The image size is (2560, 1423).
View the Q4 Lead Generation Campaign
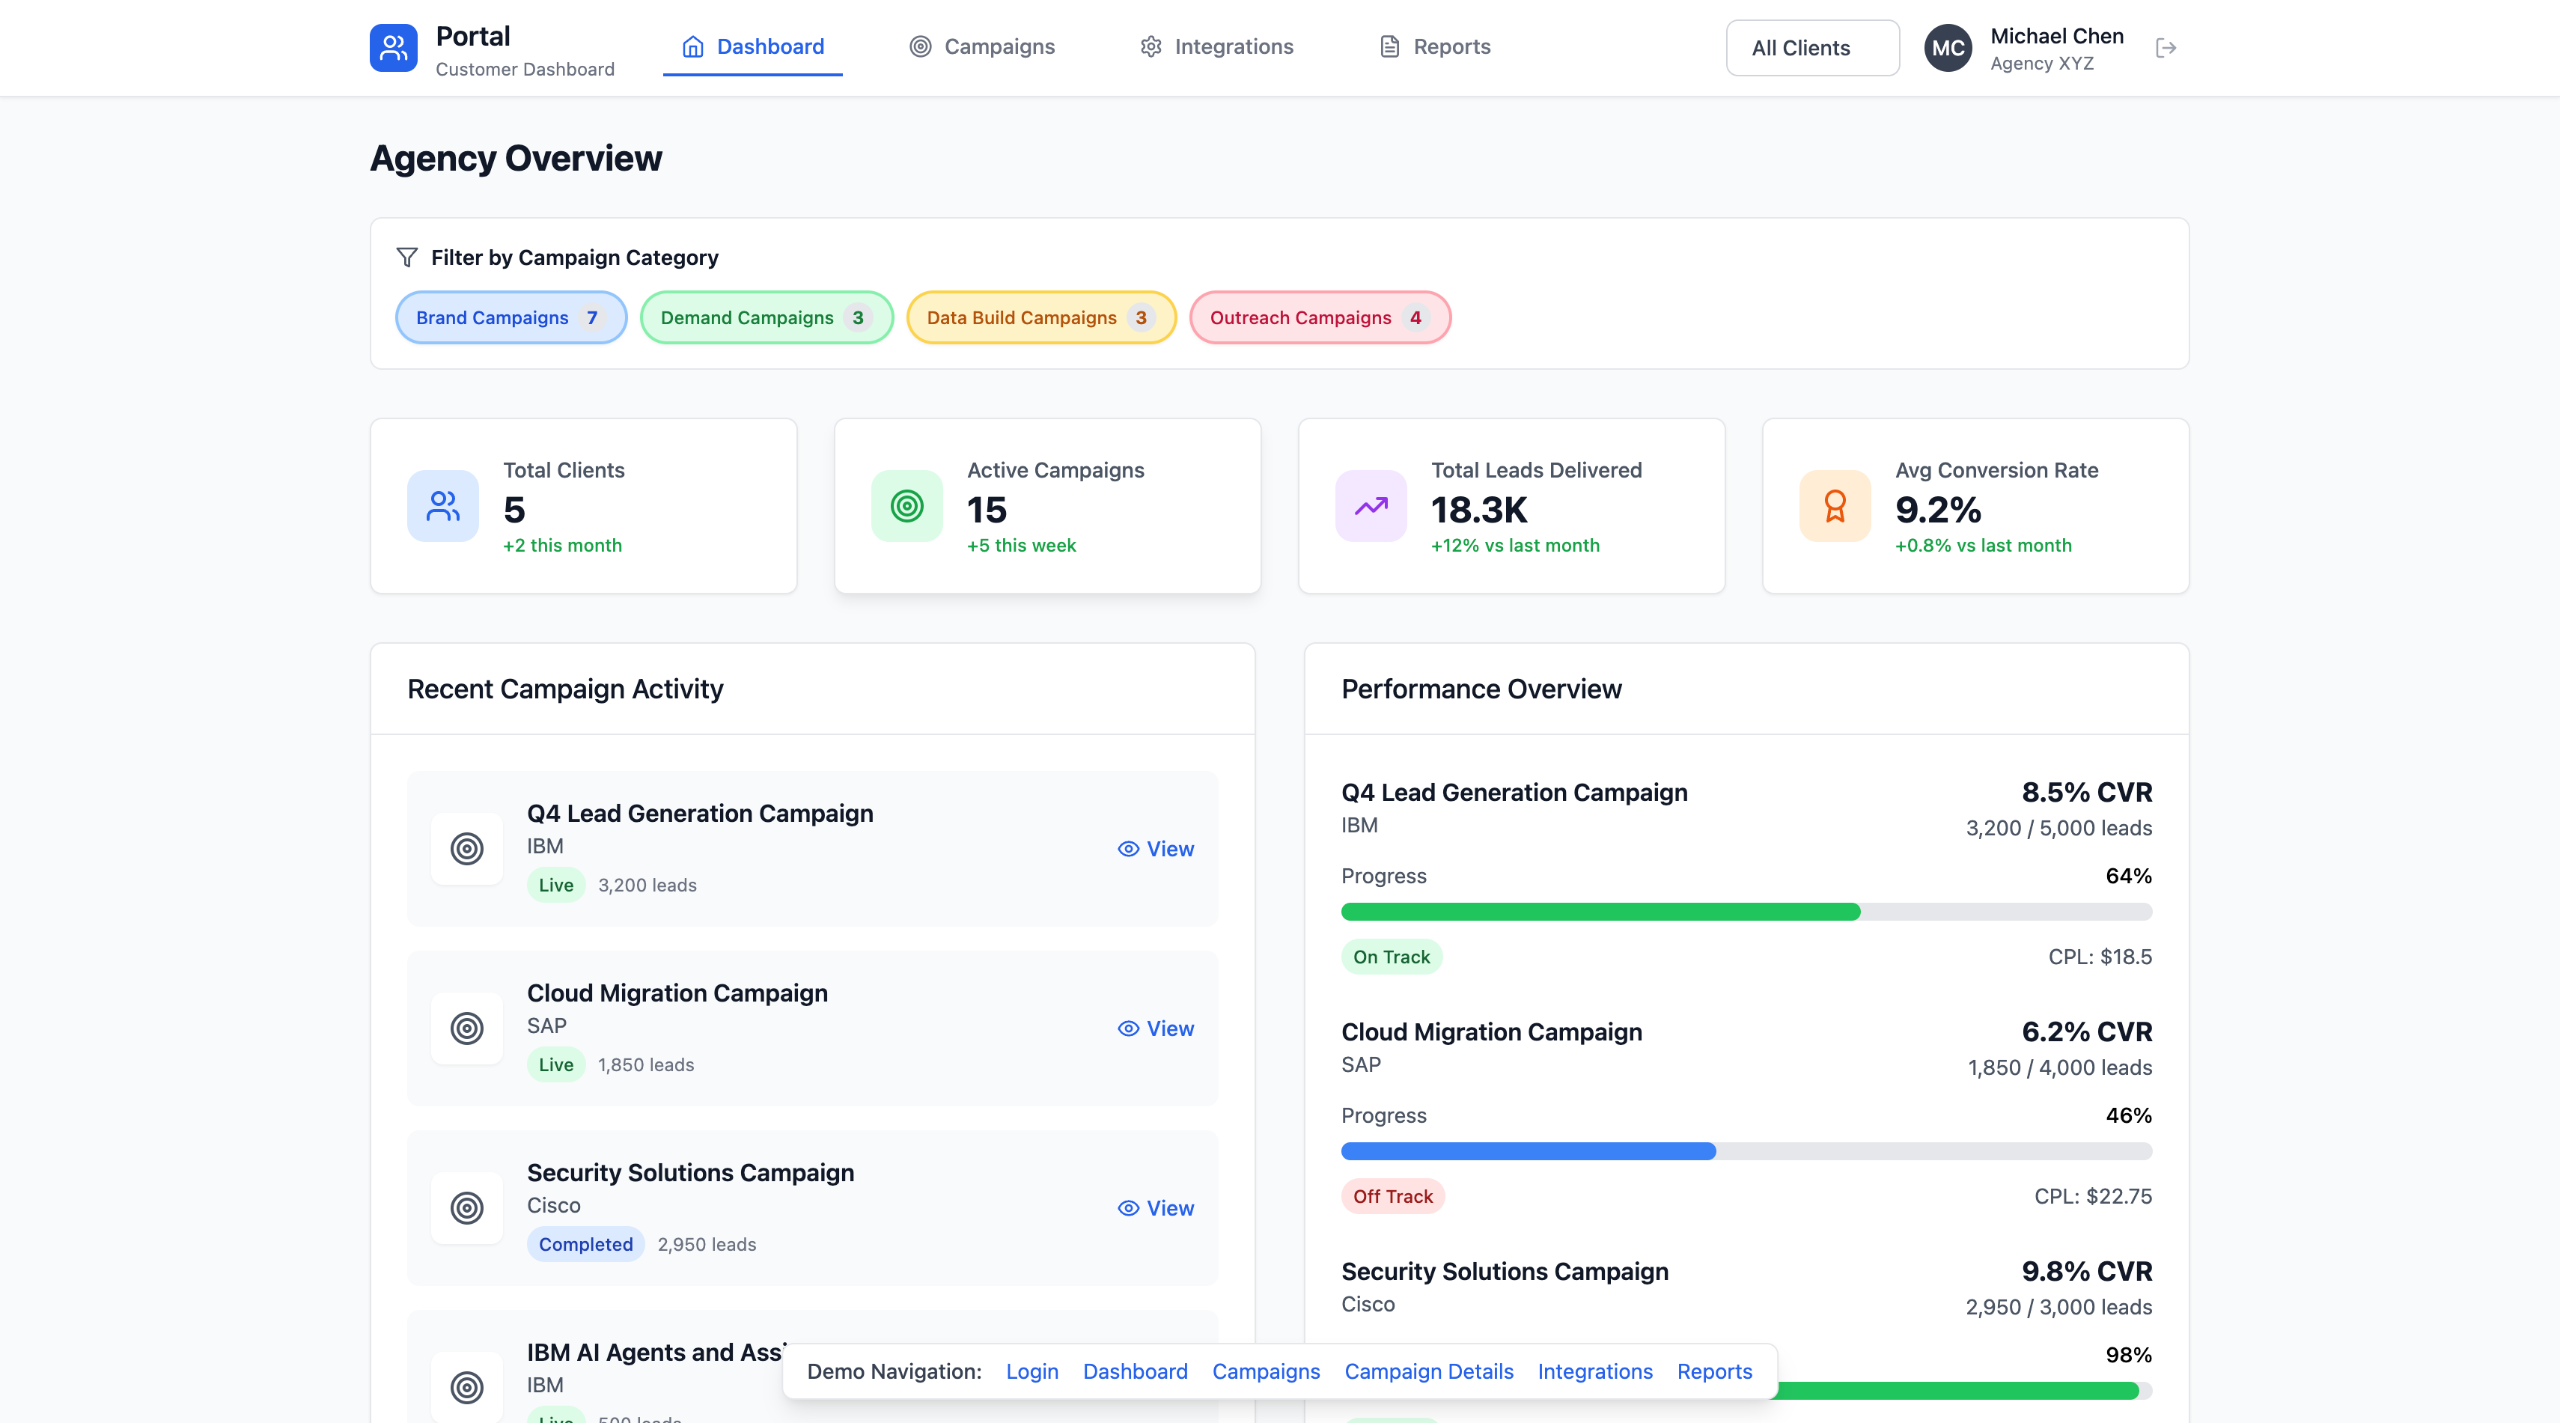(x=1156, y=849)
